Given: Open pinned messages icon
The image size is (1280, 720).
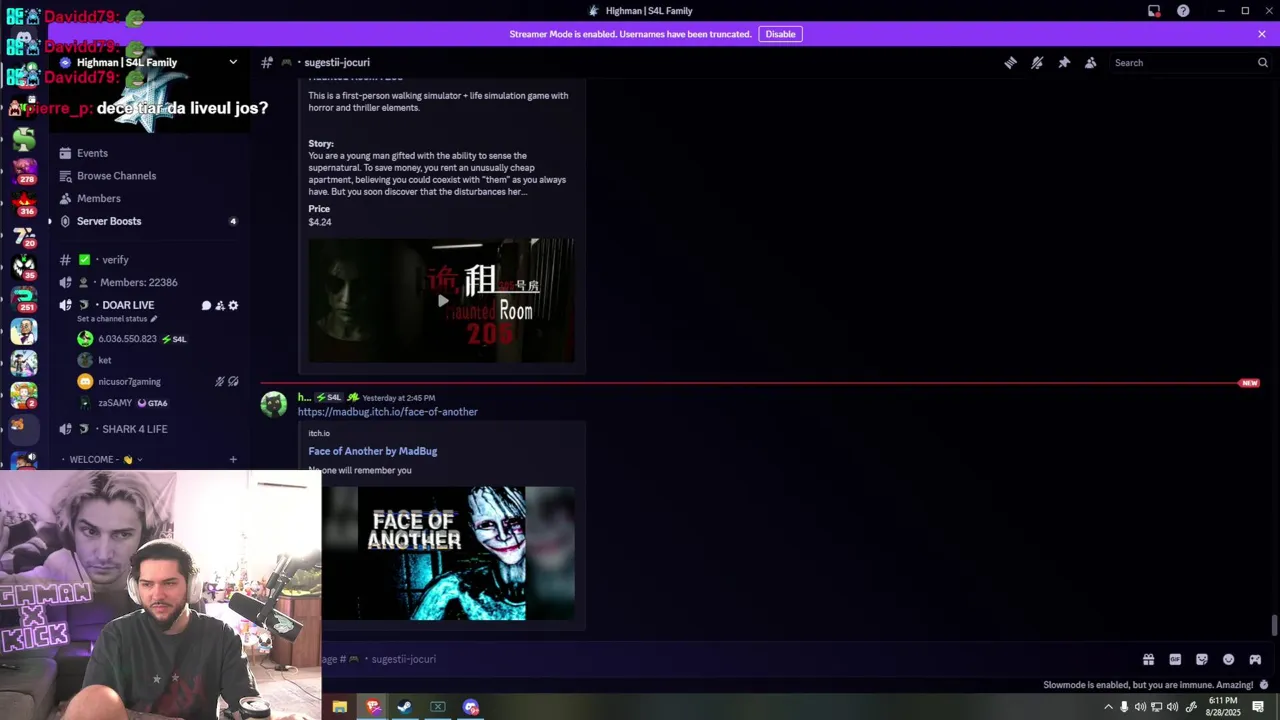Looking at the screenshot, I should [x=1064, y=62].
